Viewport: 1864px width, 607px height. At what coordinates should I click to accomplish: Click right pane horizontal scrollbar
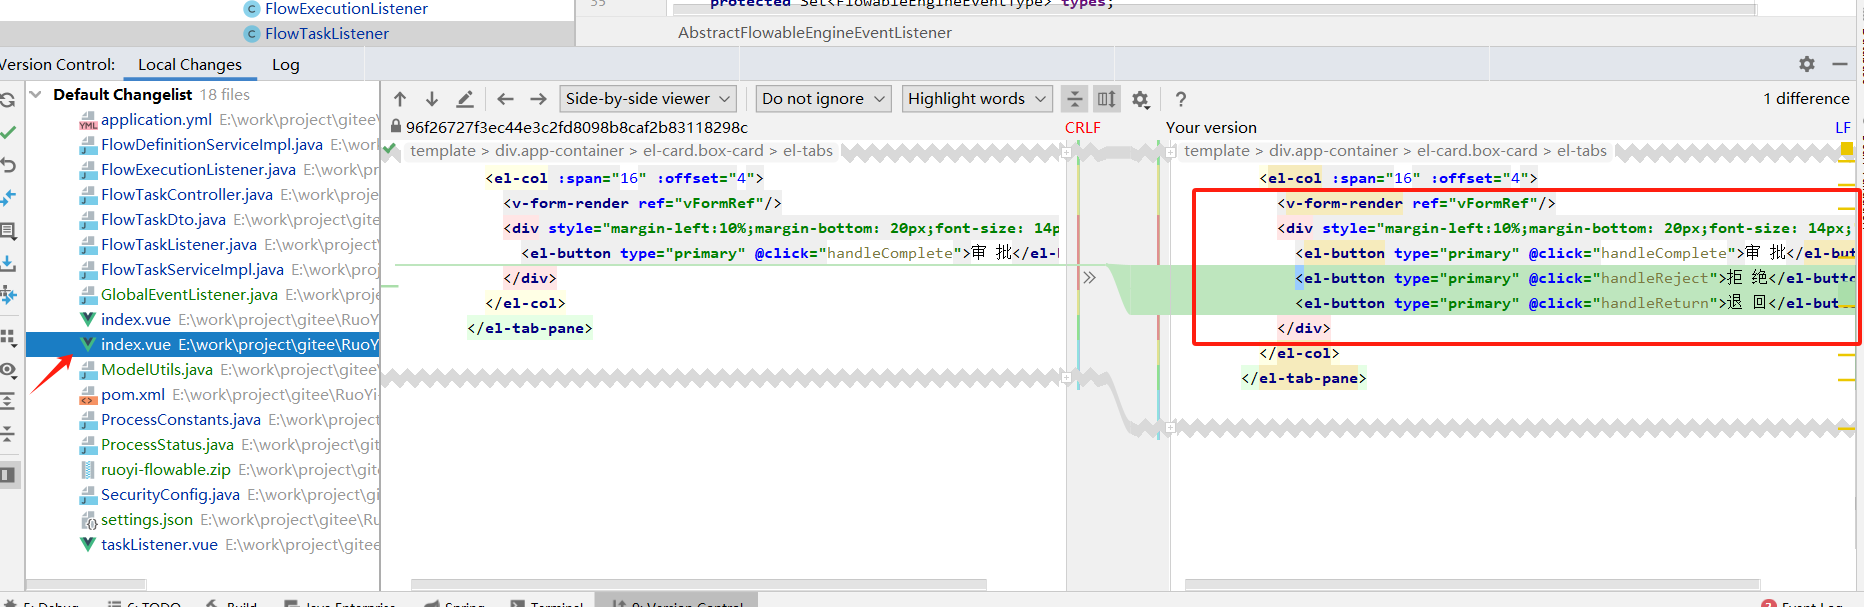1472,584
